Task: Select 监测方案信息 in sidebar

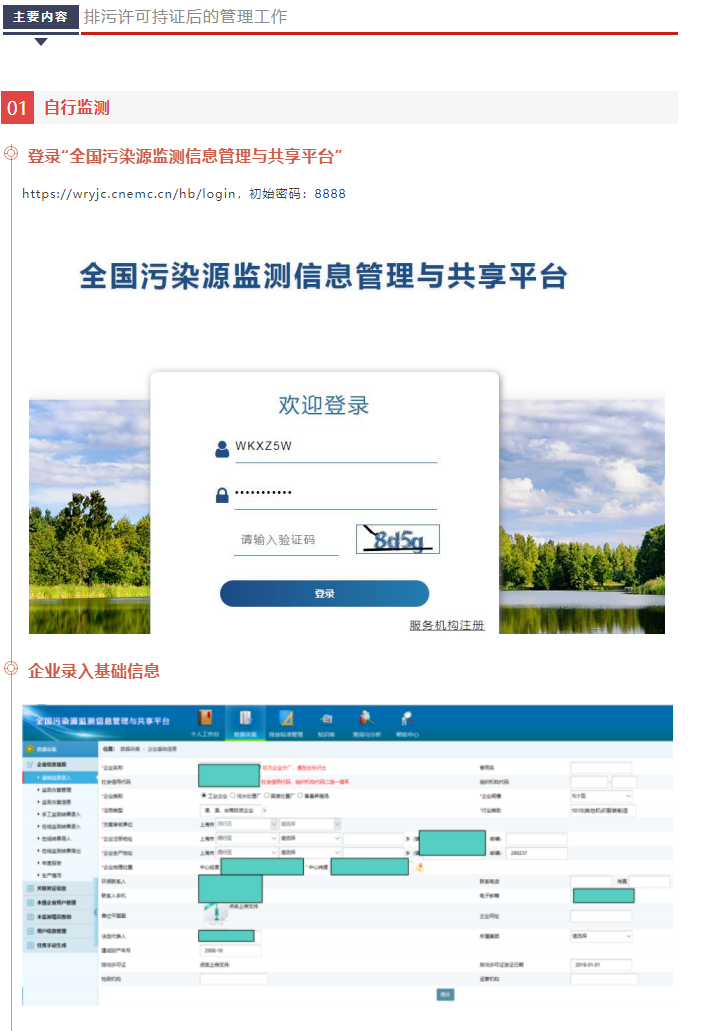Action: (57, 802)
